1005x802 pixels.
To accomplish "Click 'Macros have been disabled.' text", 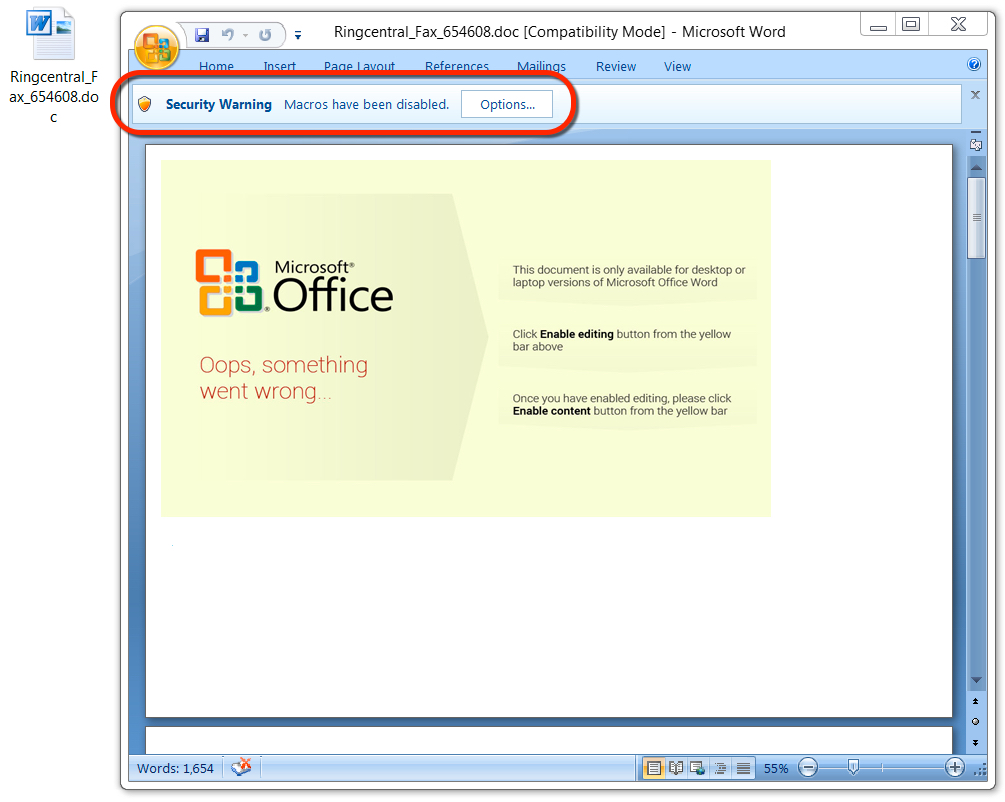I will click(x=366, y=104).
